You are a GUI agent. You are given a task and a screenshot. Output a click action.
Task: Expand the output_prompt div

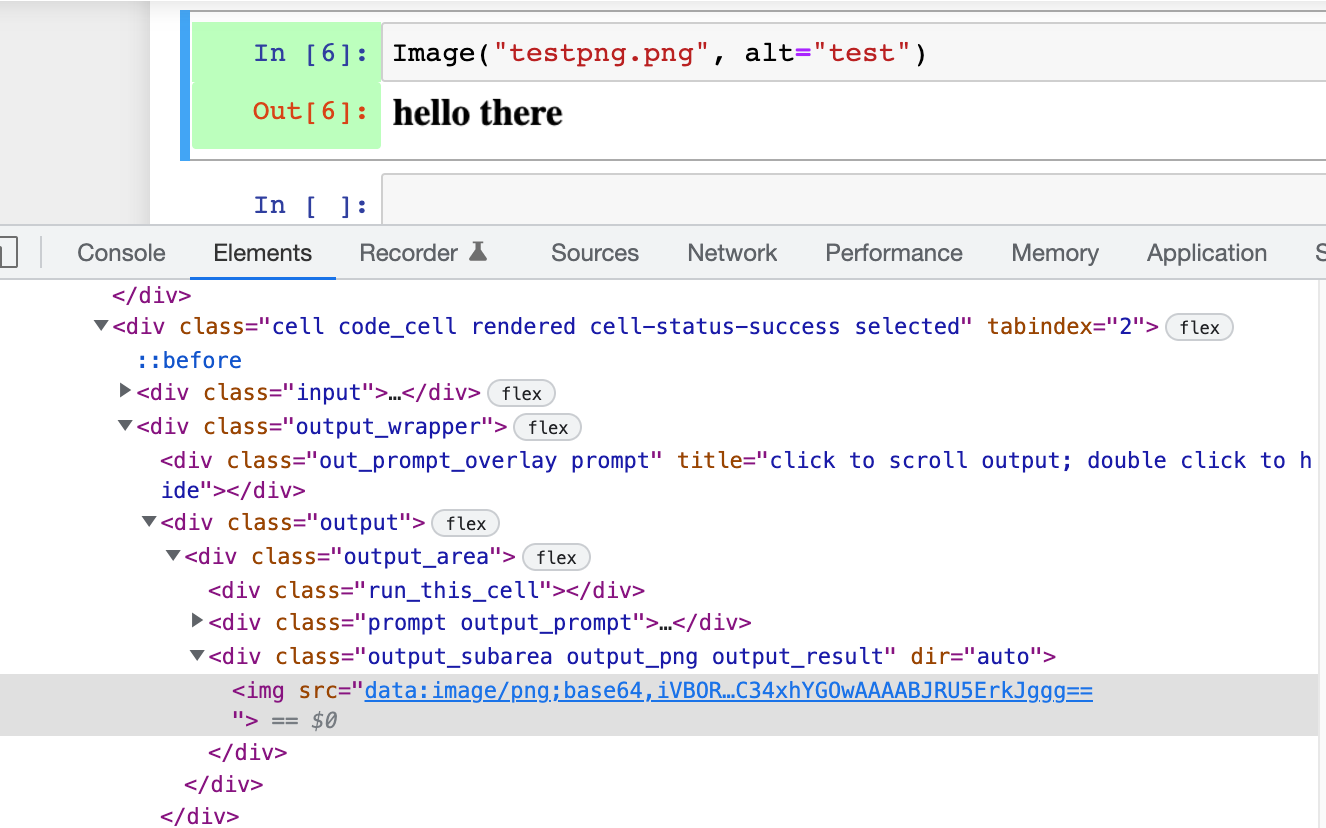[x=197, y=621]
